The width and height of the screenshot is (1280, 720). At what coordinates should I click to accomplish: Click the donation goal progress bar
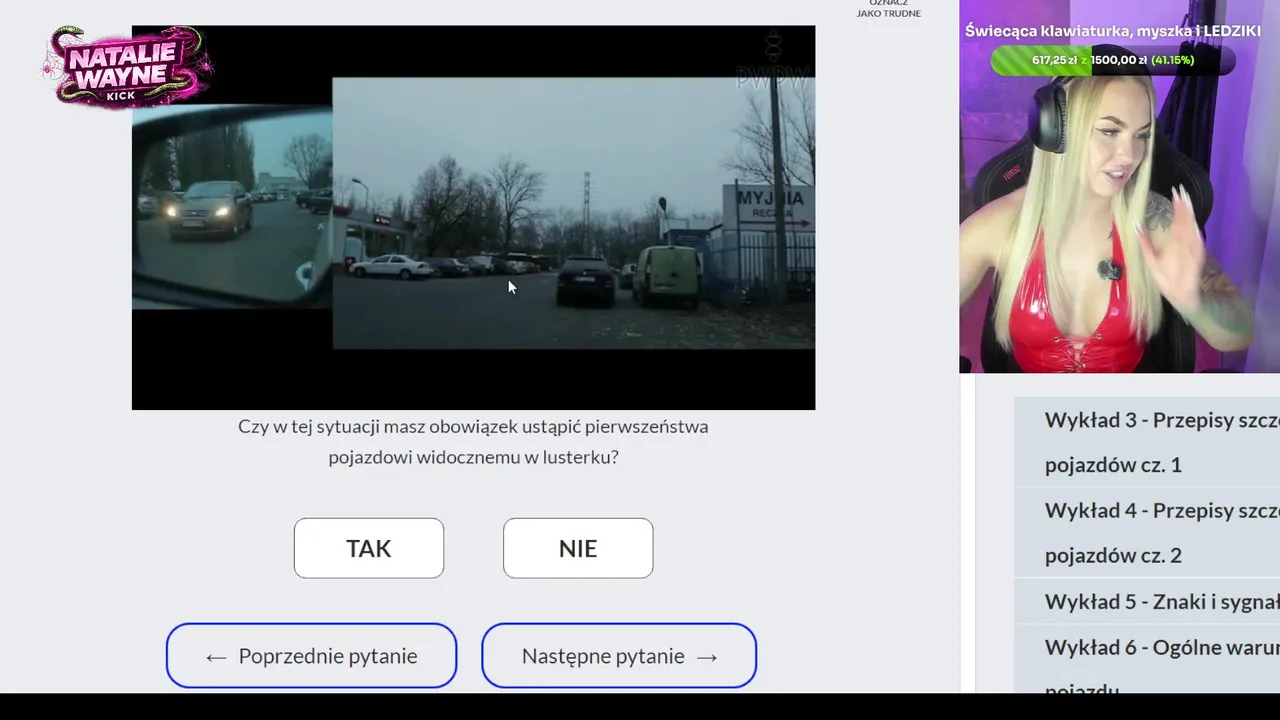tap(1112, 60)
